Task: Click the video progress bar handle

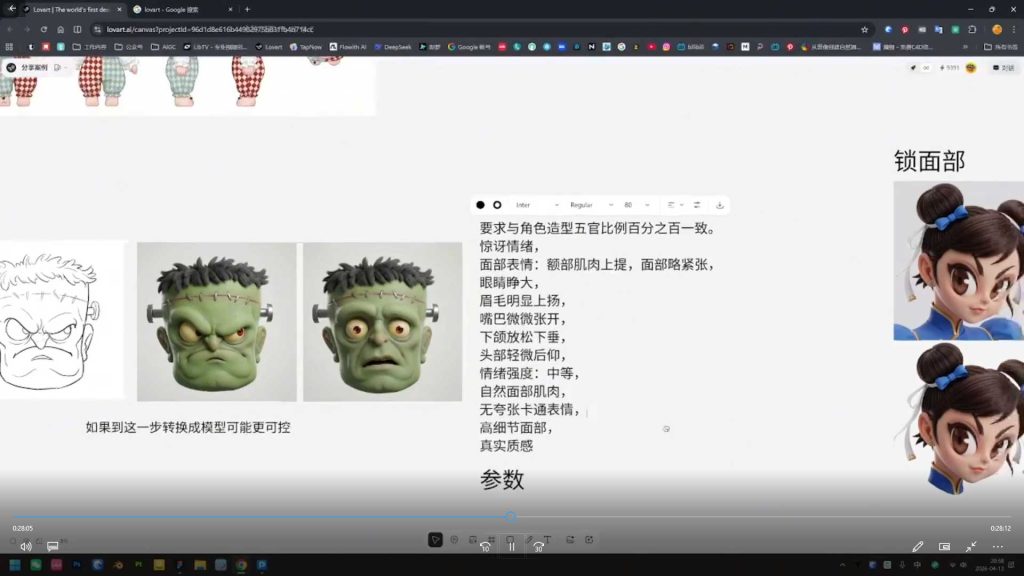Action: (x=511, y=517)
